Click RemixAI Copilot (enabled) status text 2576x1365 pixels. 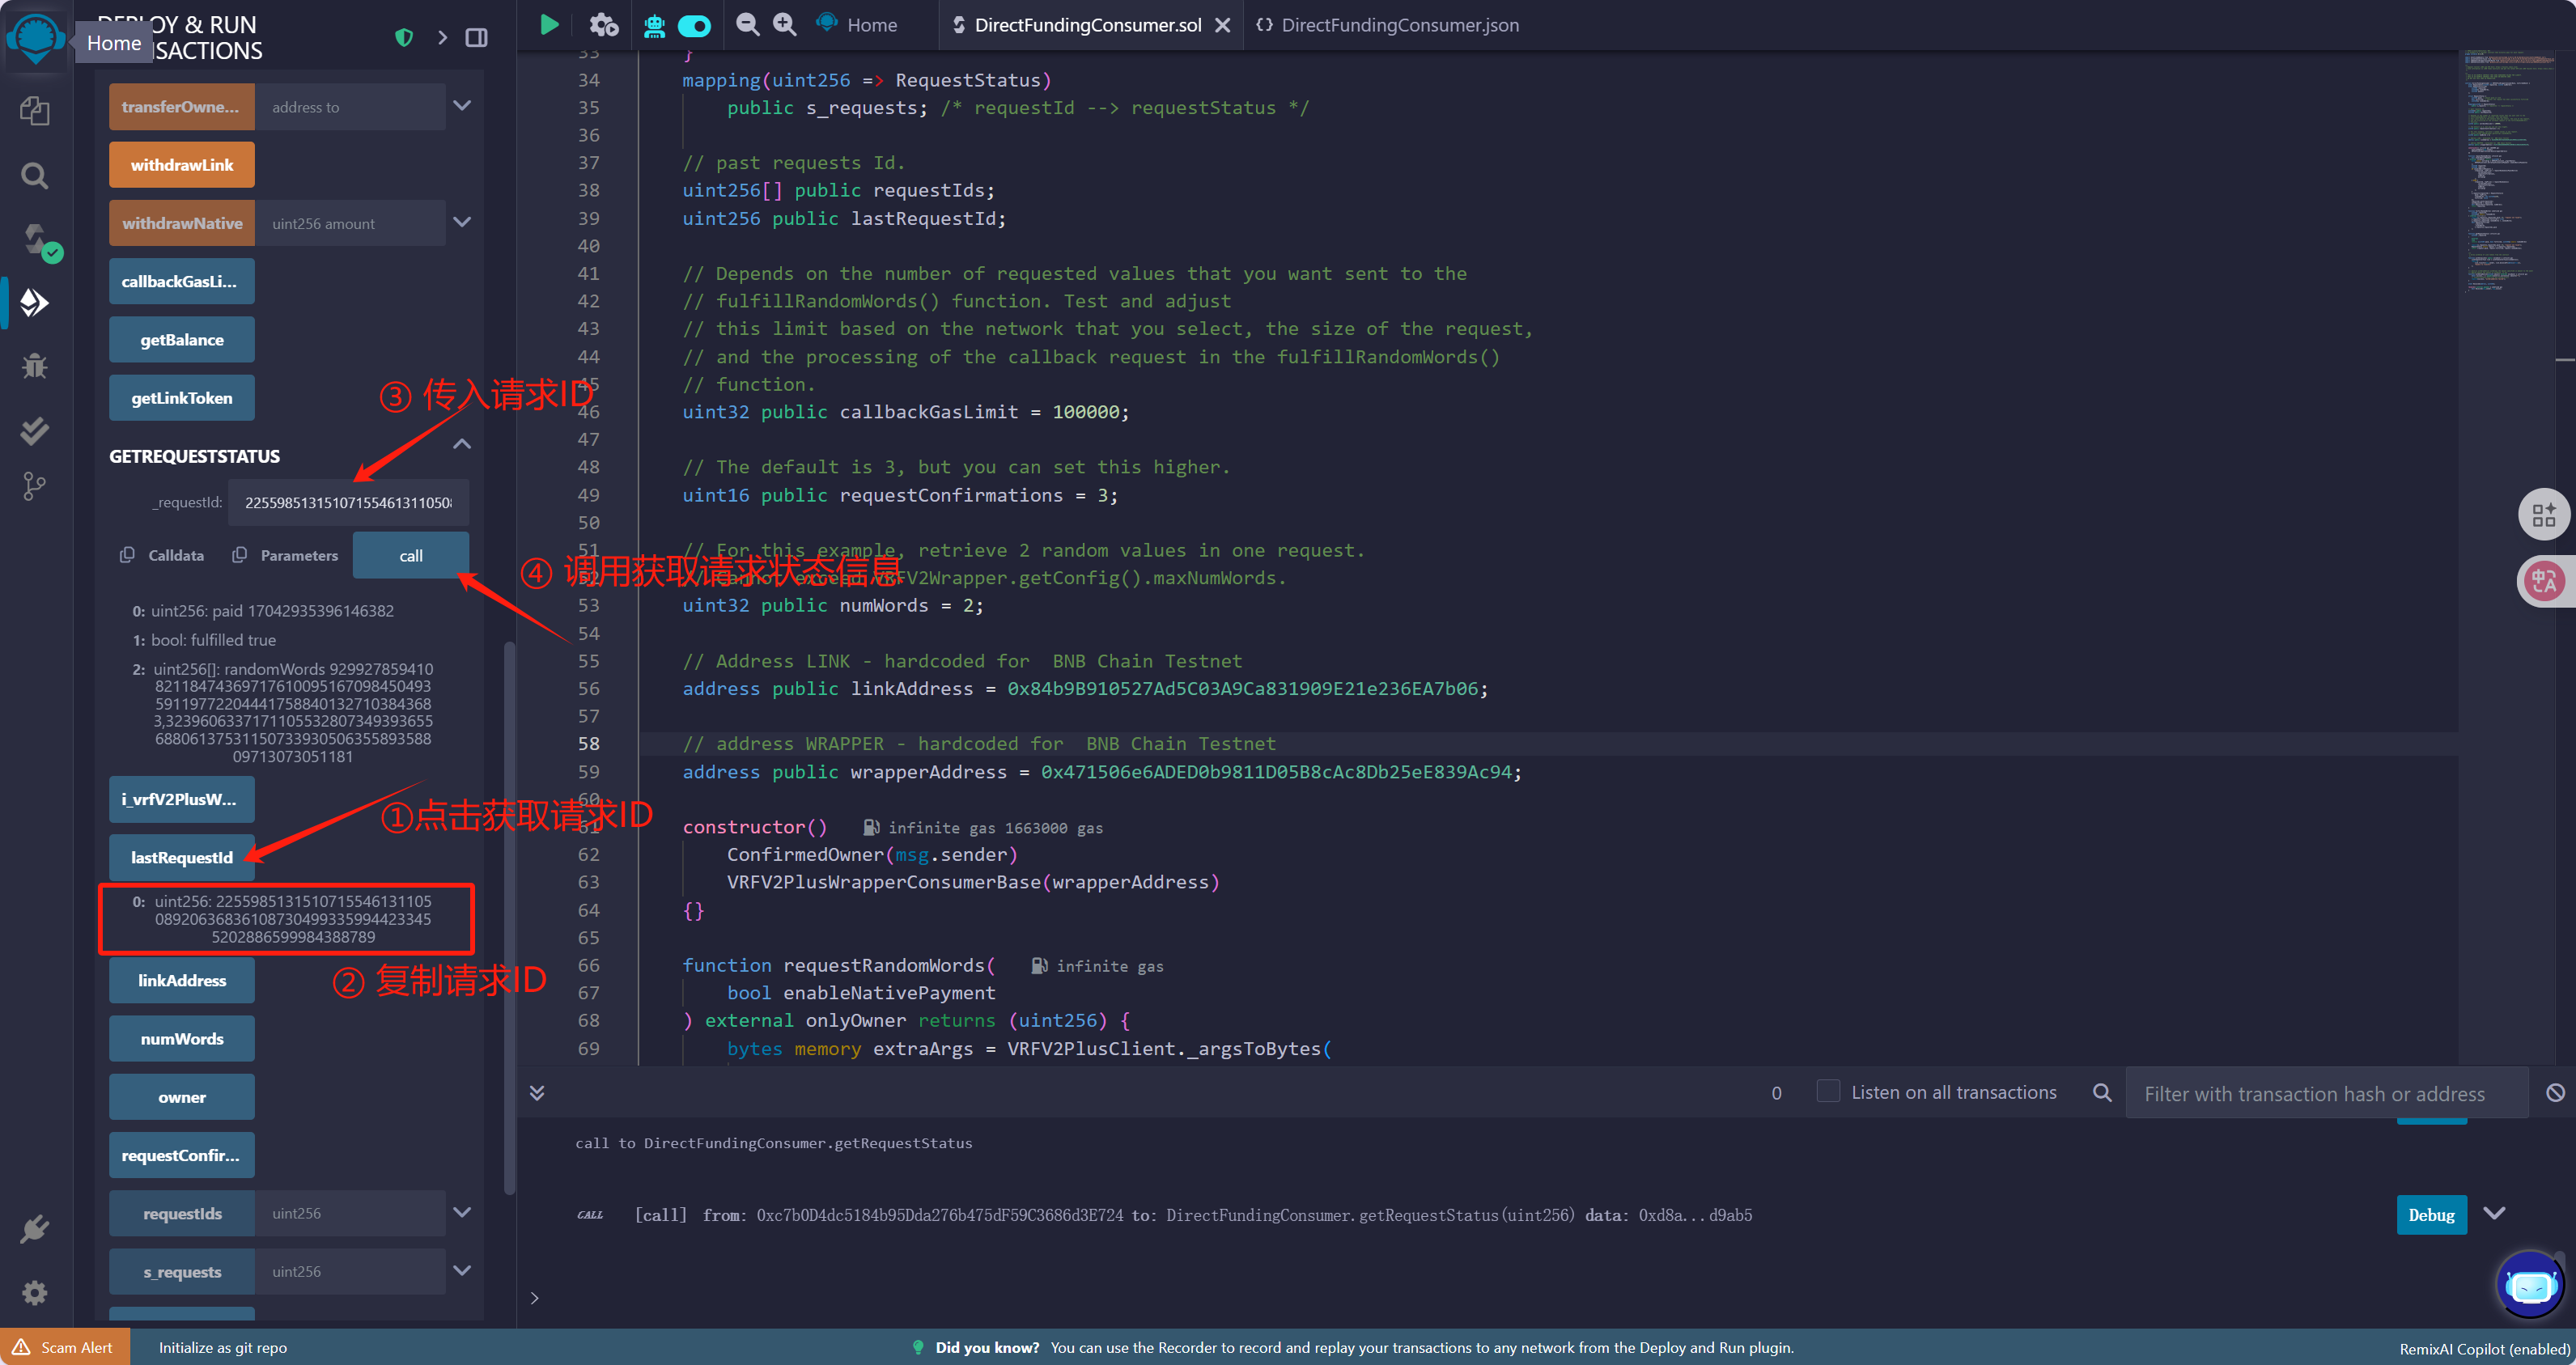(2484, 1348)
